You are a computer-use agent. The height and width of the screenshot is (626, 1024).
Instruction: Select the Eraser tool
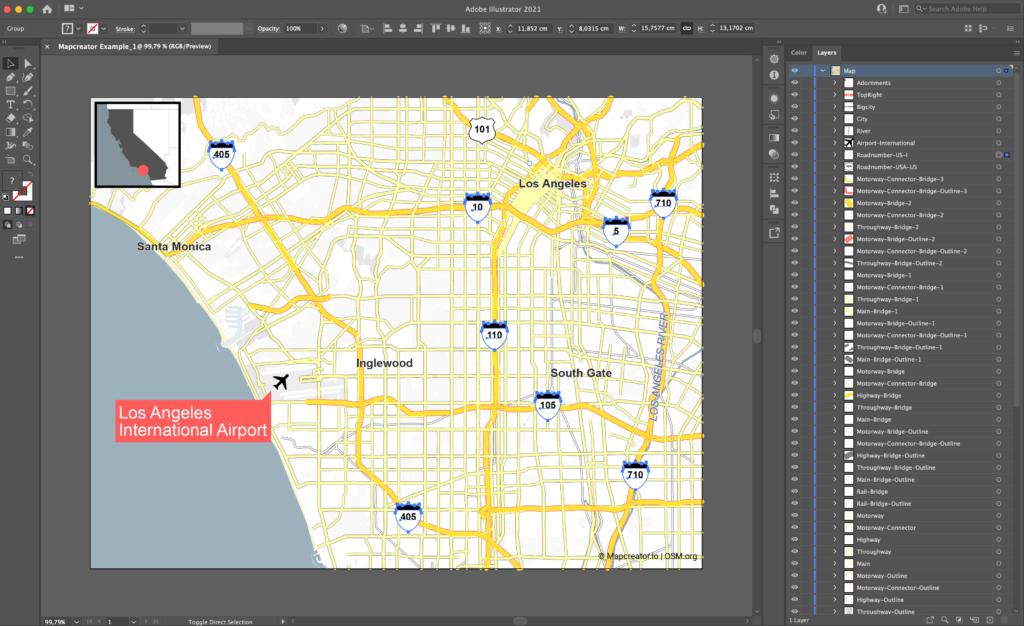coord(10,118)
